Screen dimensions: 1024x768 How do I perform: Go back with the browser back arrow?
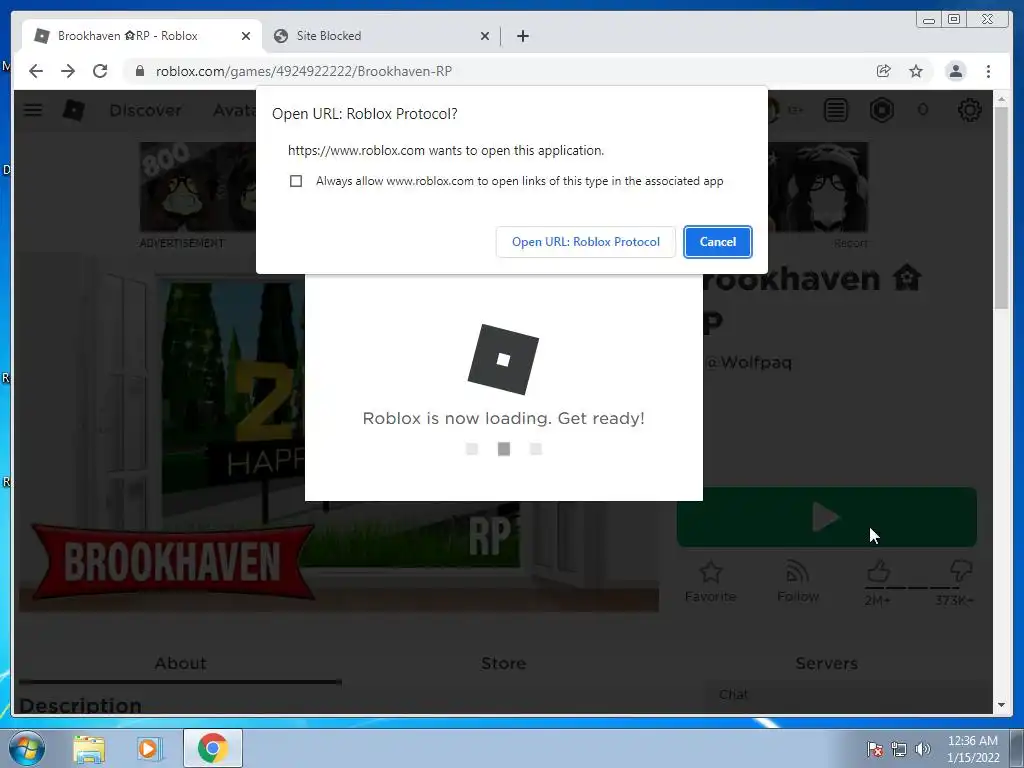click(x=36, y=71)
